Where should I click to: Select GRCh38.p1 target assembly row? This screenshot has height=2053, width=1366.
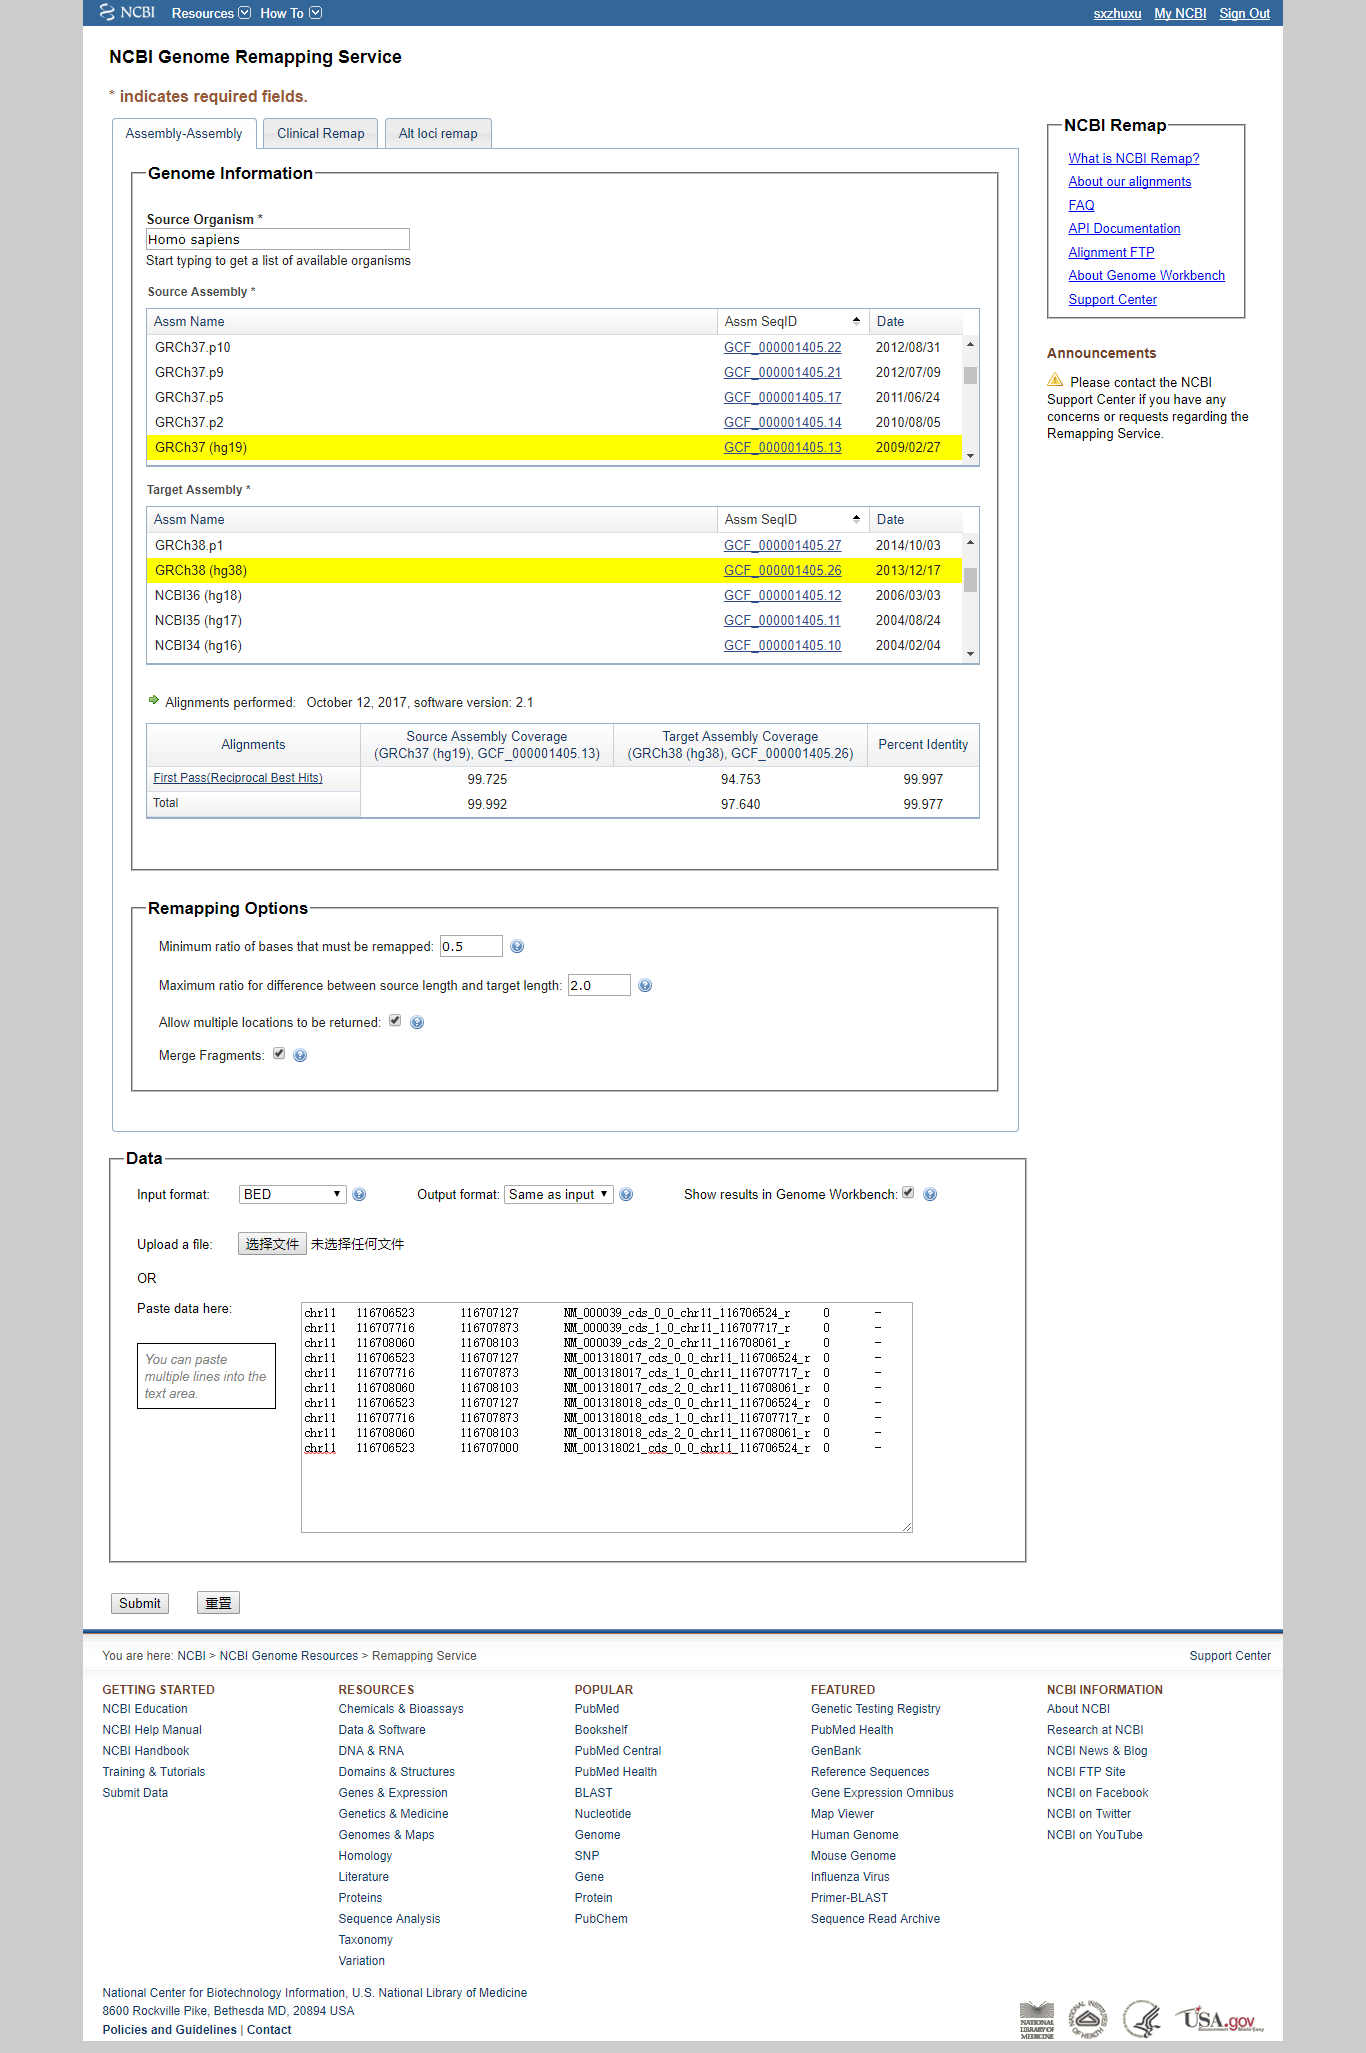coord(554,545)
